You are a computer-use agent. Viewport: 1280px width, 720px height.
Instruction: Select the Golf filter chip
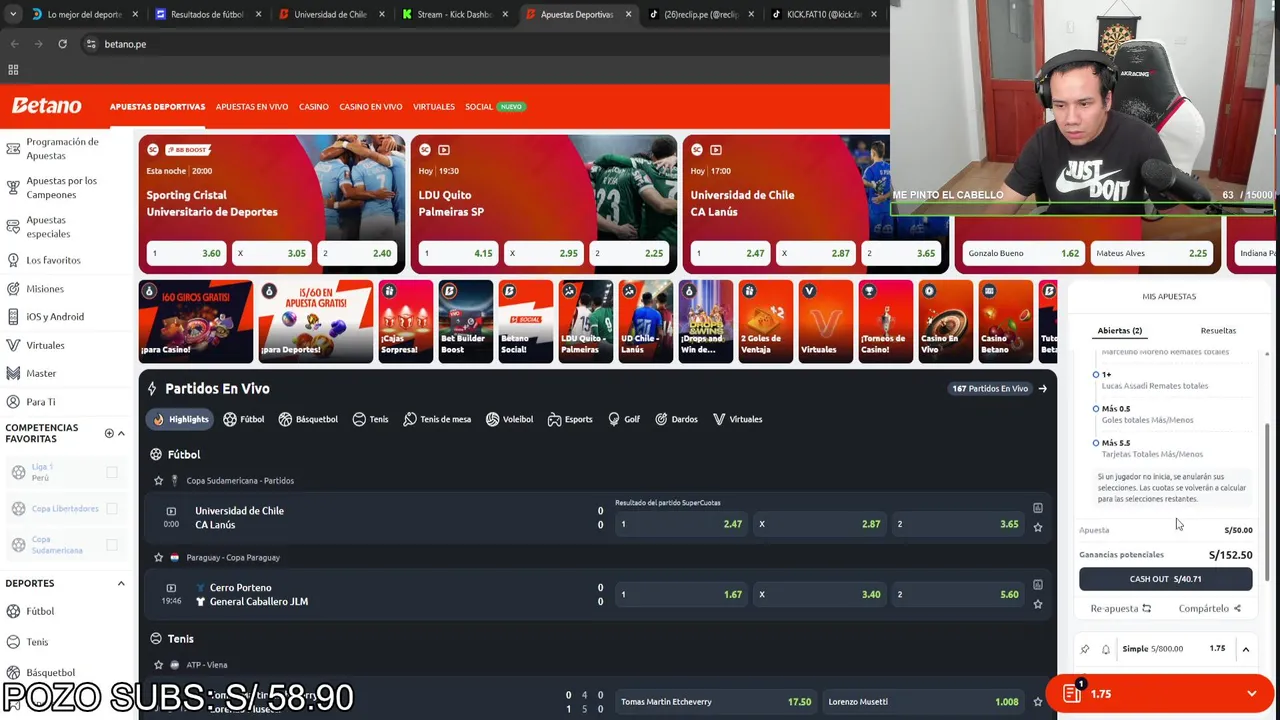tap(624, 419)
